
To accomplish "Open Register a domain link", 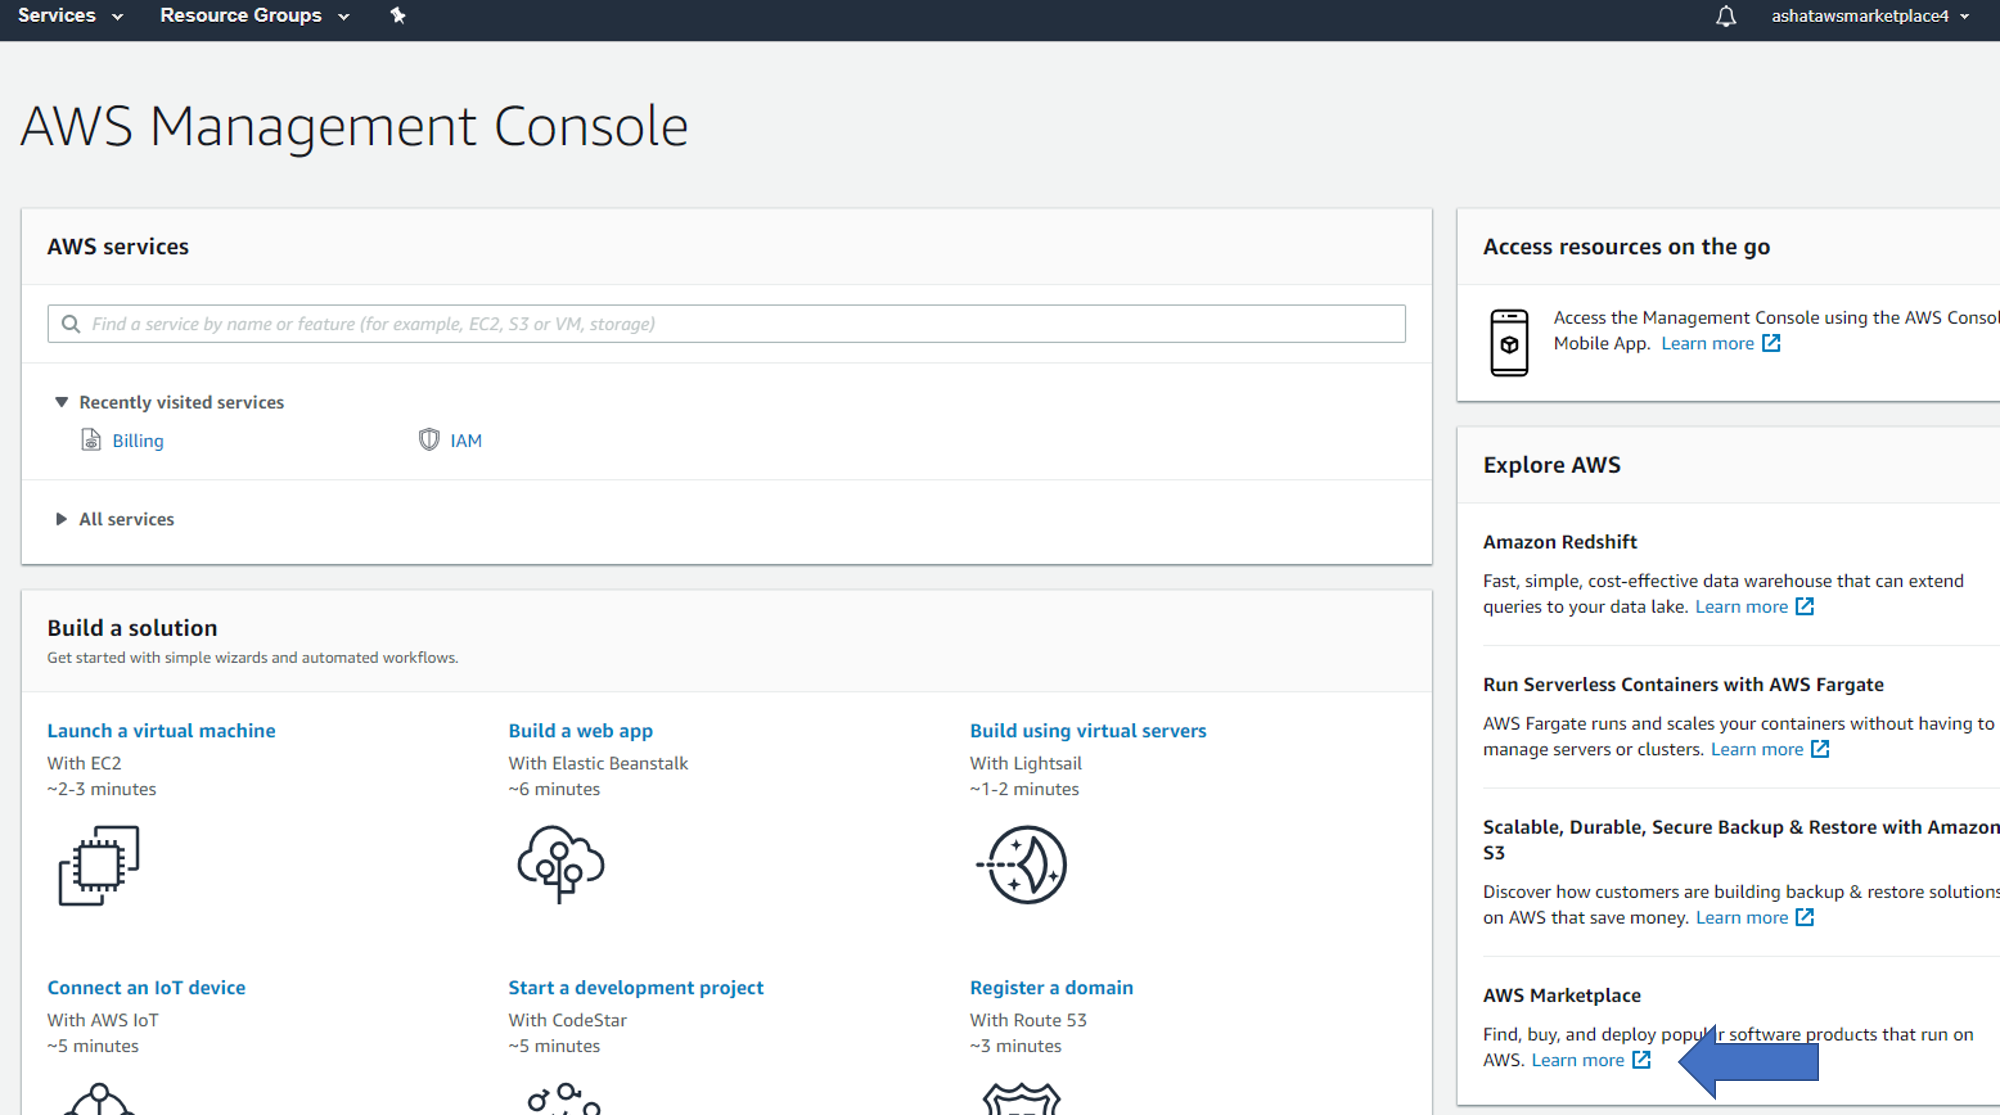I will [x=1052, y=988].
